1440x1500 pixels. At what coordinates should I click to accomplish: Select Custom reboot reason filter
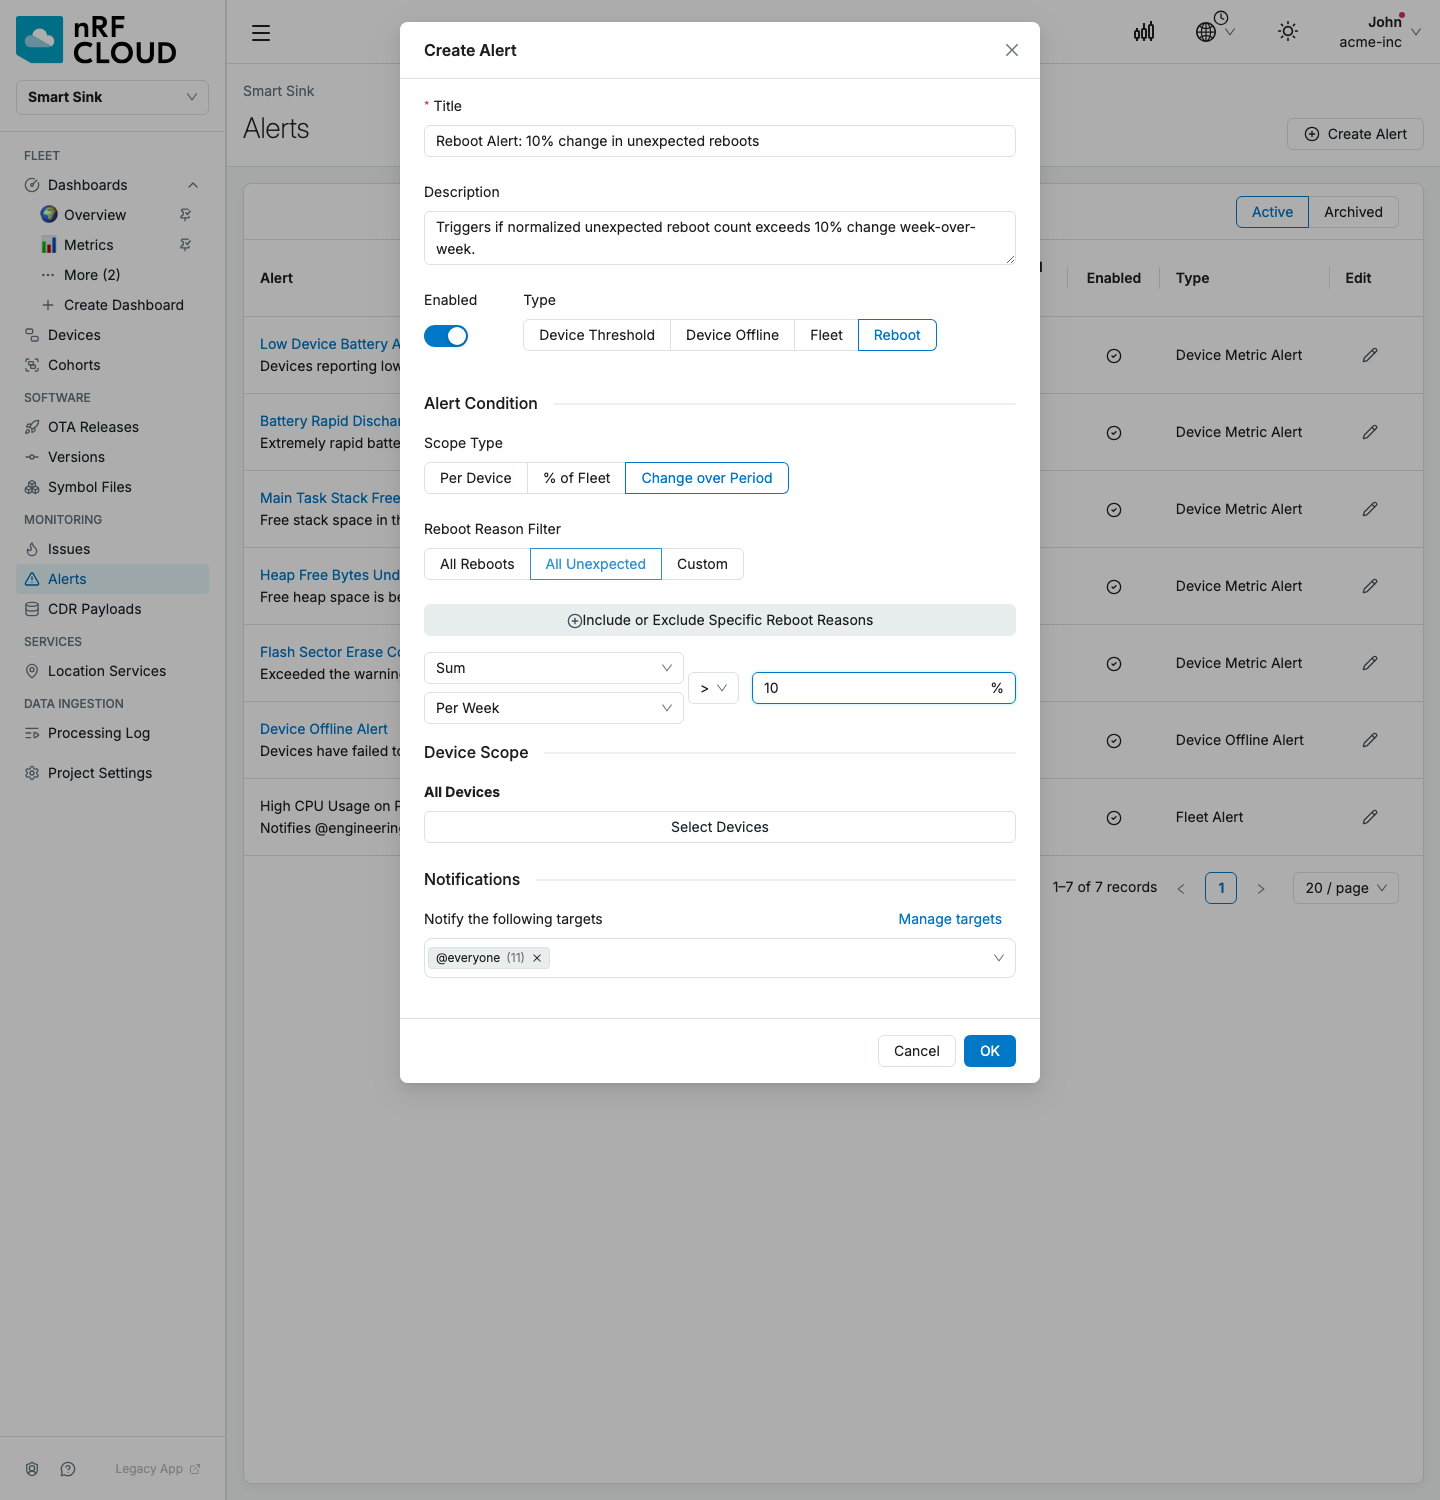pos(702,564)
